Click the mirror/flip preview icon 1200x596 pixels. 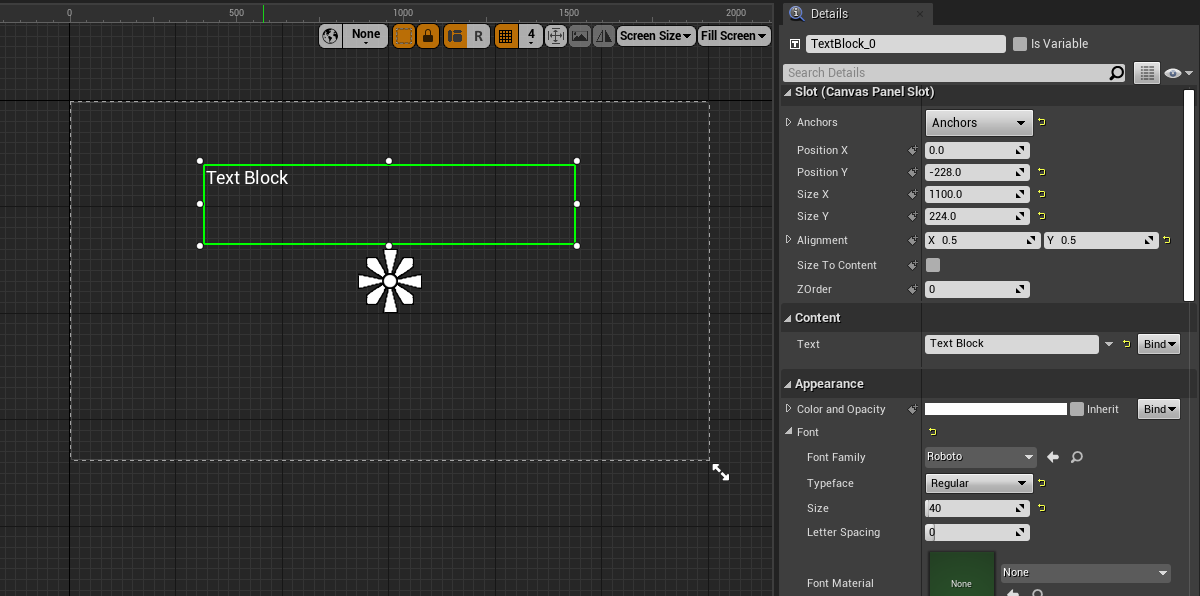(604, 36)
